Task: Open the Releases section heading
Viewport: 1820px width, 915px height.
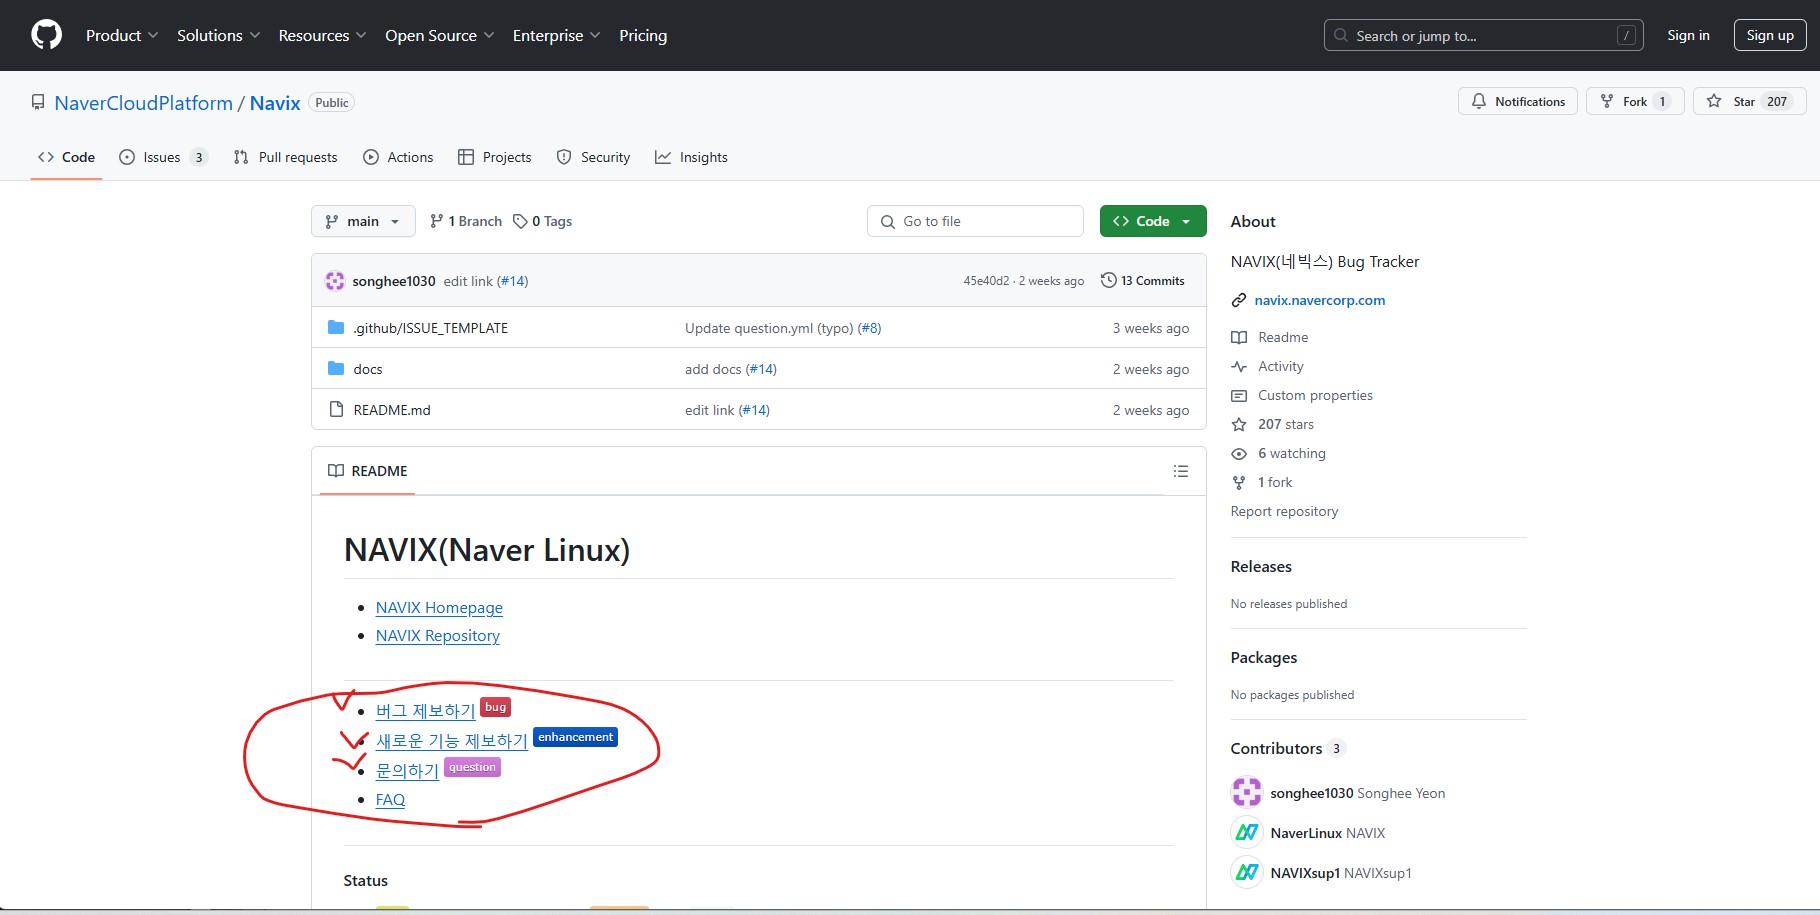Action: point(1261,567)
